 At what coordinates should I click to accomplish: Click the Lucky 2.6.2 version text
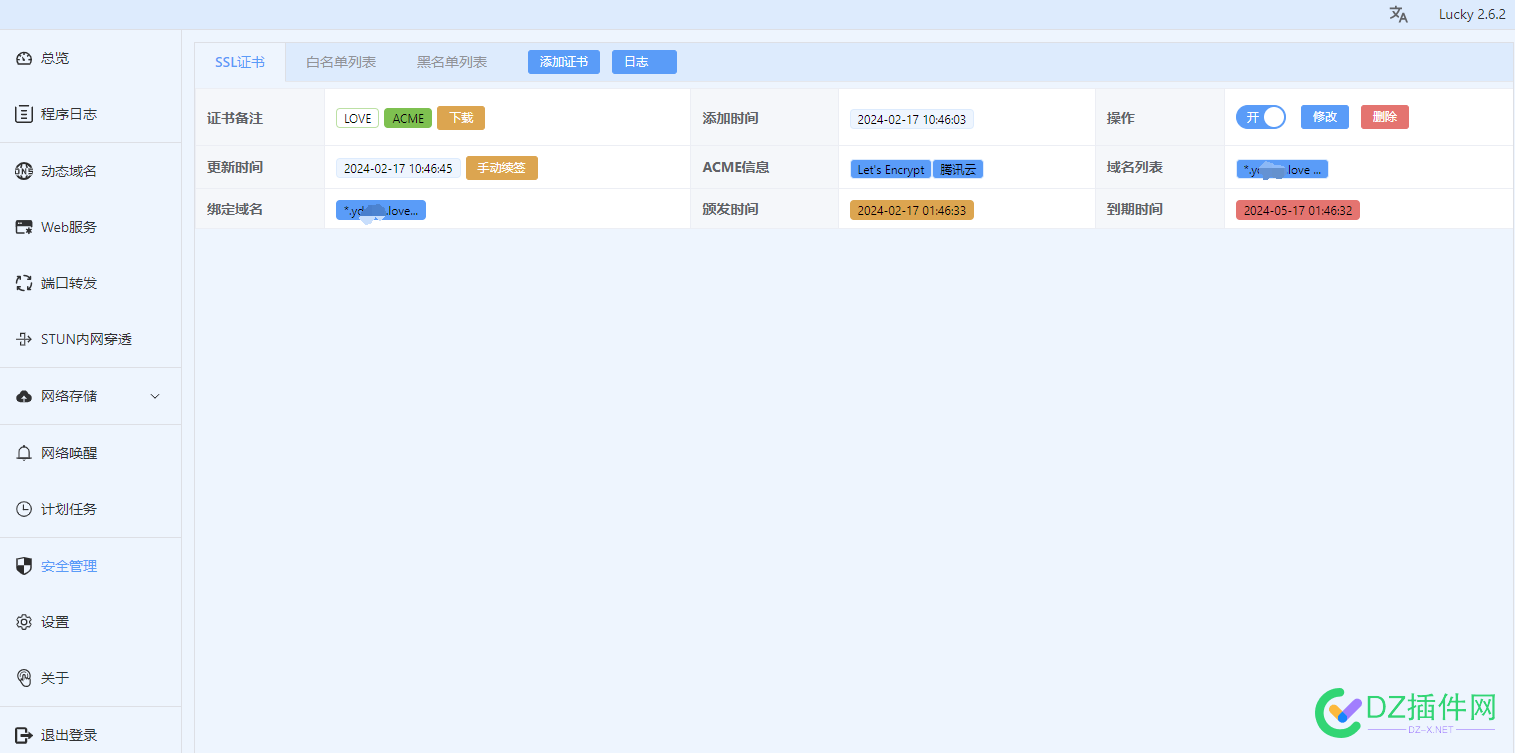(x=1472, y=14)
